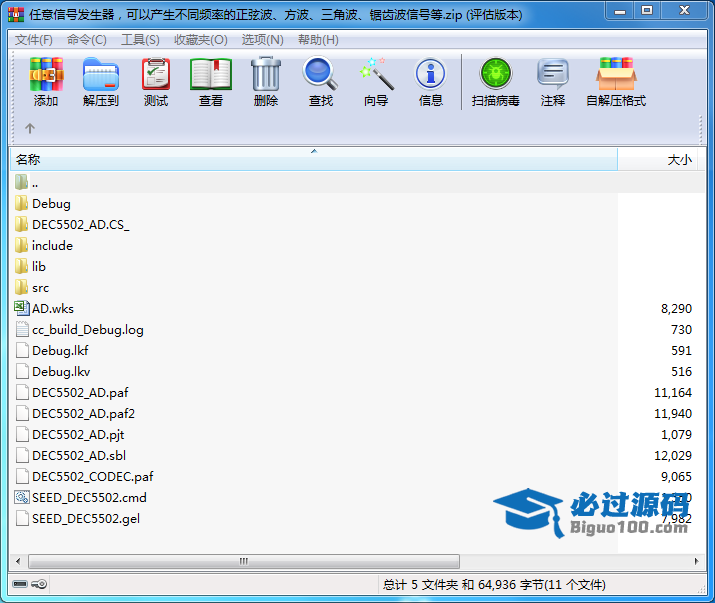The height and width of the screenshot is (603, 715).
Task: Click the 8,290 size value
Action: (676, 309)
